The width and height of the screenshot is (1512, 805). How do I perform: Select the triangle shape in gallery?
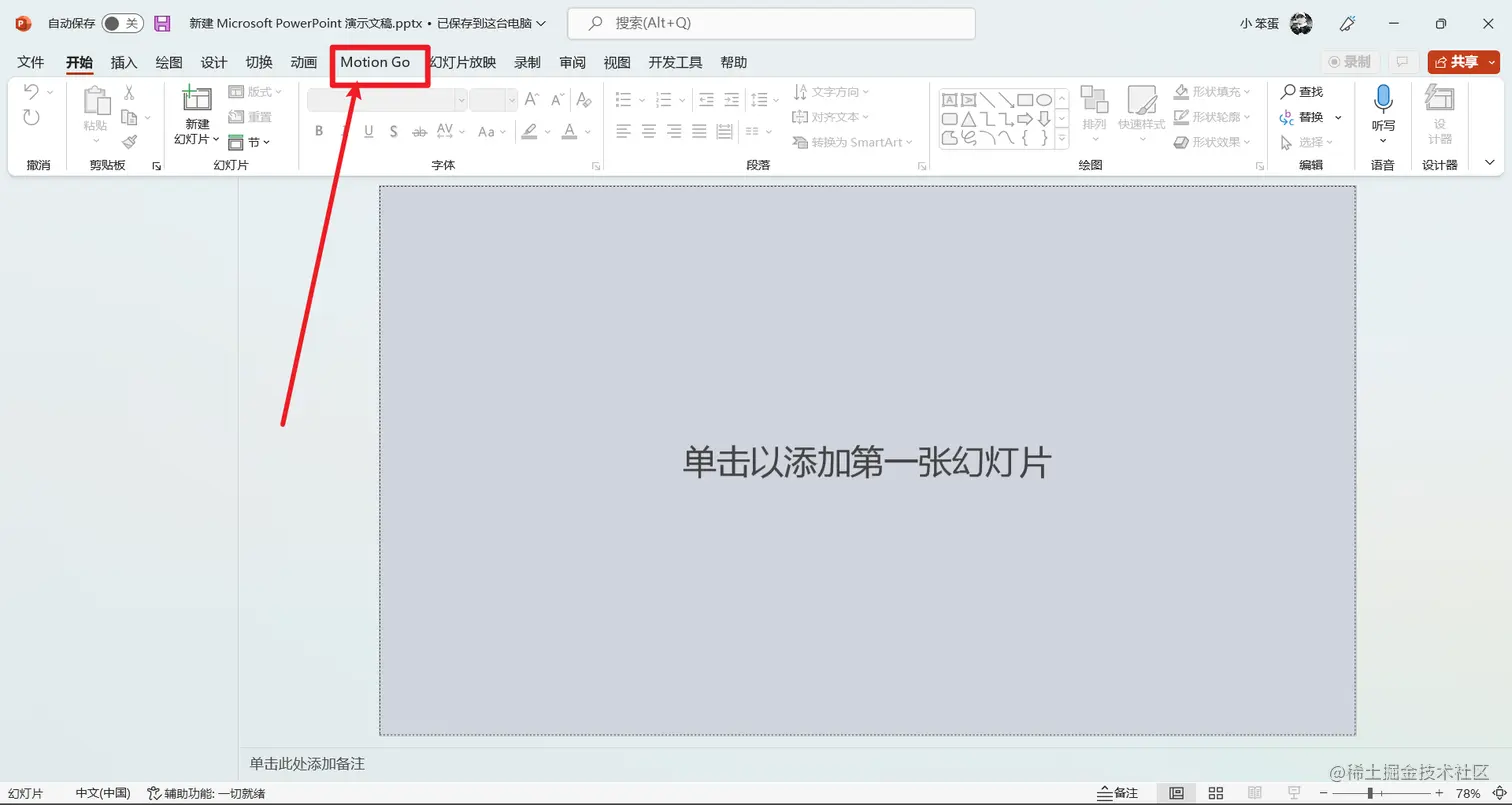tap(968, 119)
